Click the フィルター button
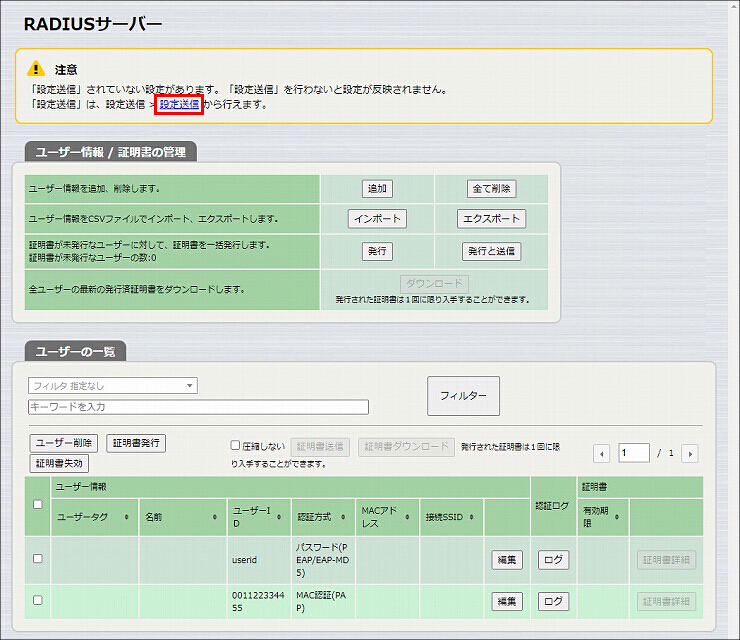This screenshot has height=640, width=740. click(463, 396)
